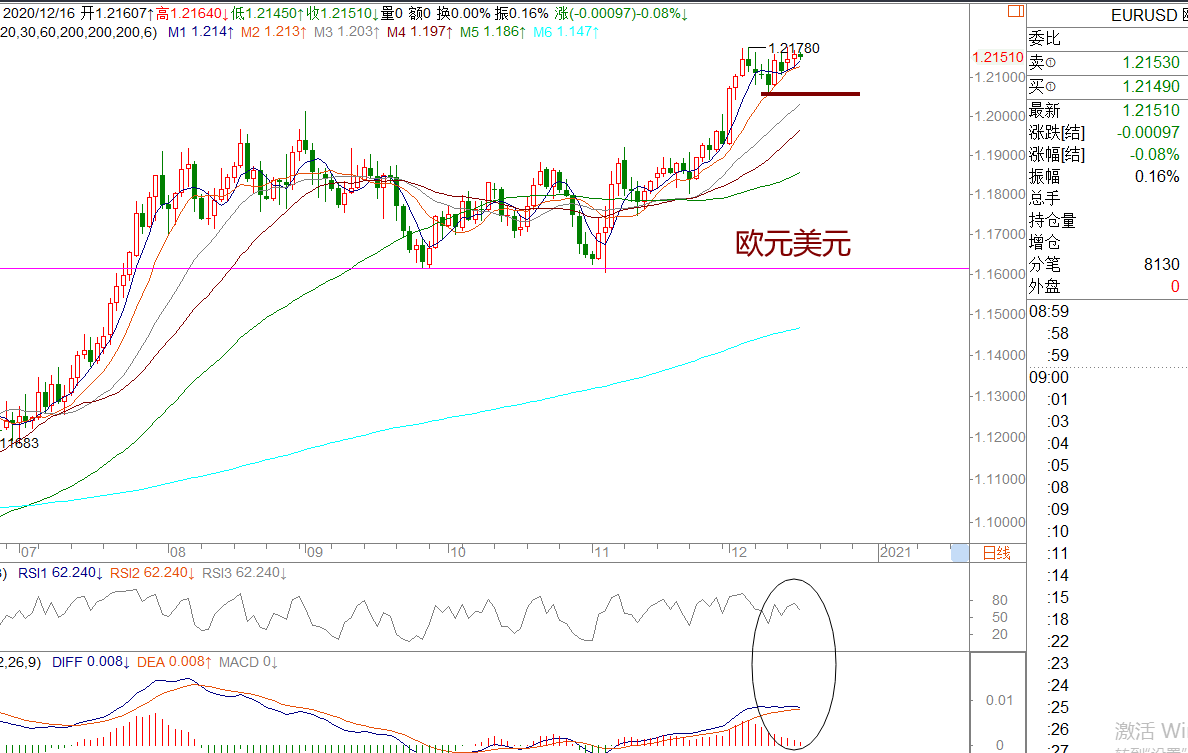Click the 07 month marker on time axis

coord(28,552)
